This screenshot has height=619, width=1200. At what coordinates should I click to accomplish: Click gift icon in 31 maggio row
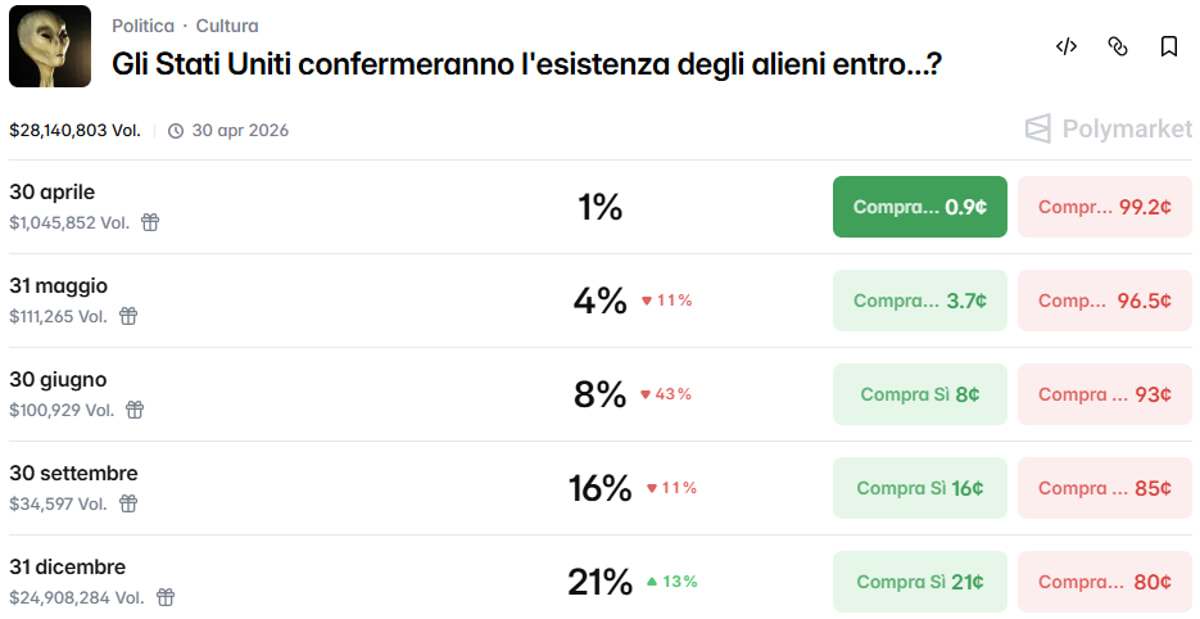[128, 316]
